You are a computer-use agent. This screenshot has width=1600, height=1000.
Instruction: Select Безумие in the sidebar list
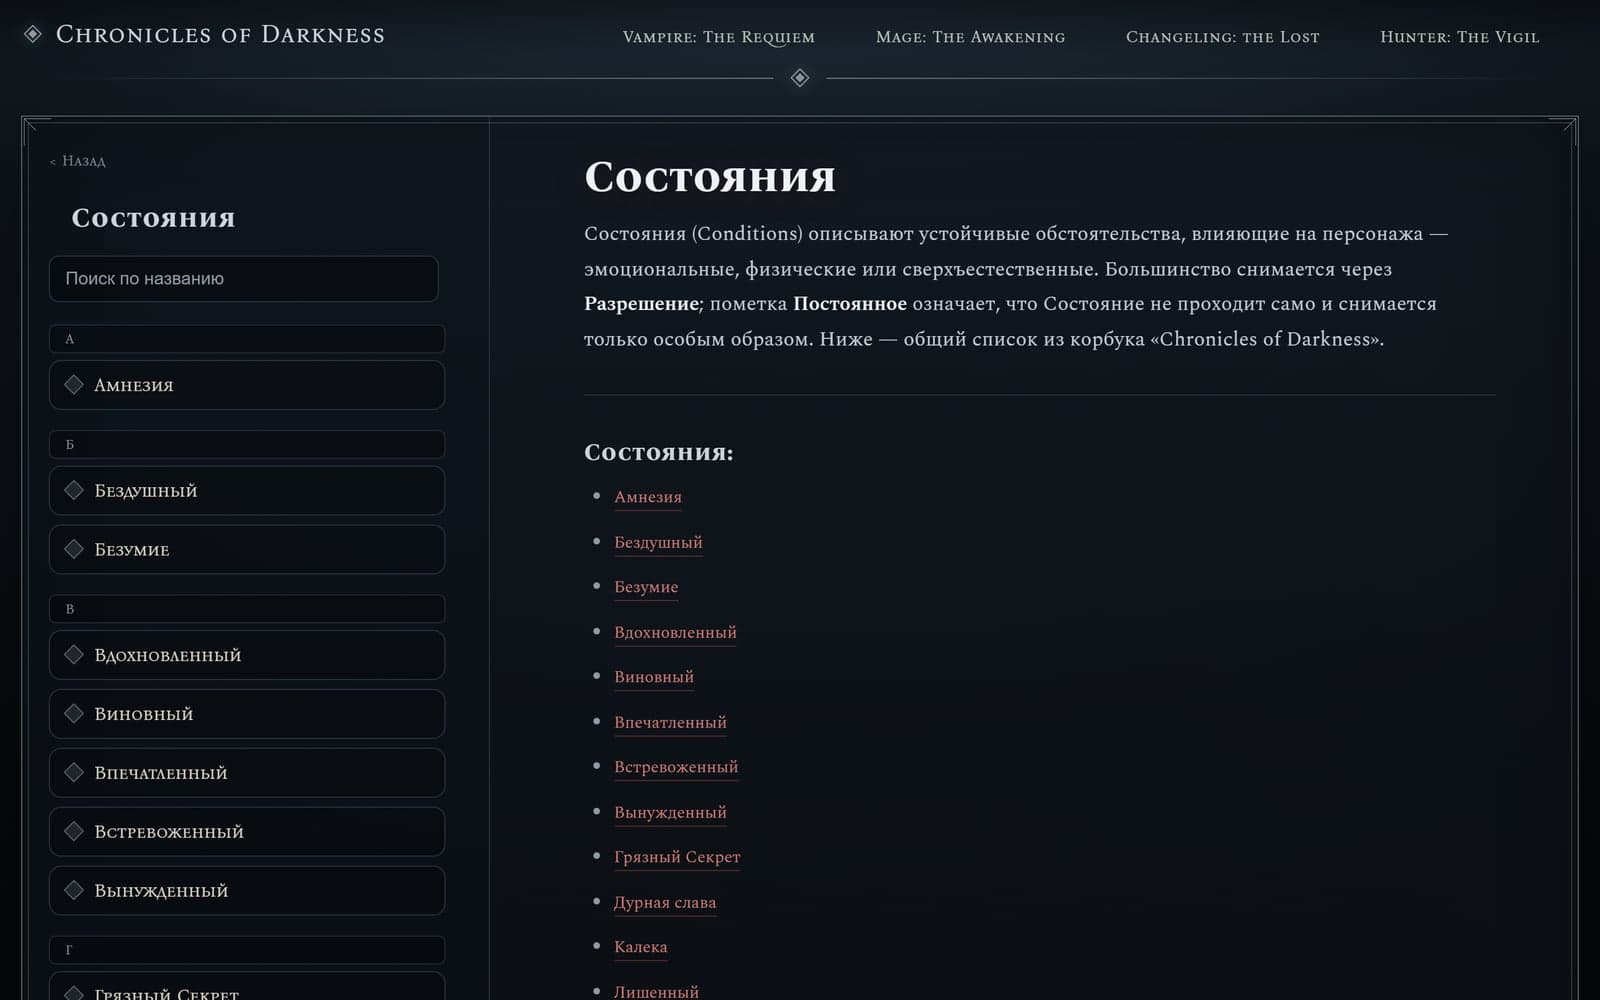point(247,550)
